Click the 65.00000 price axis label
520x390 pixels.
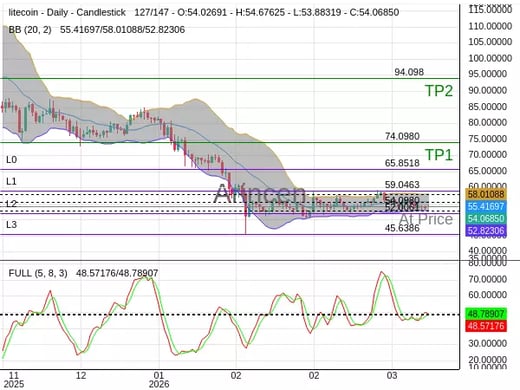tap(488, 171)
